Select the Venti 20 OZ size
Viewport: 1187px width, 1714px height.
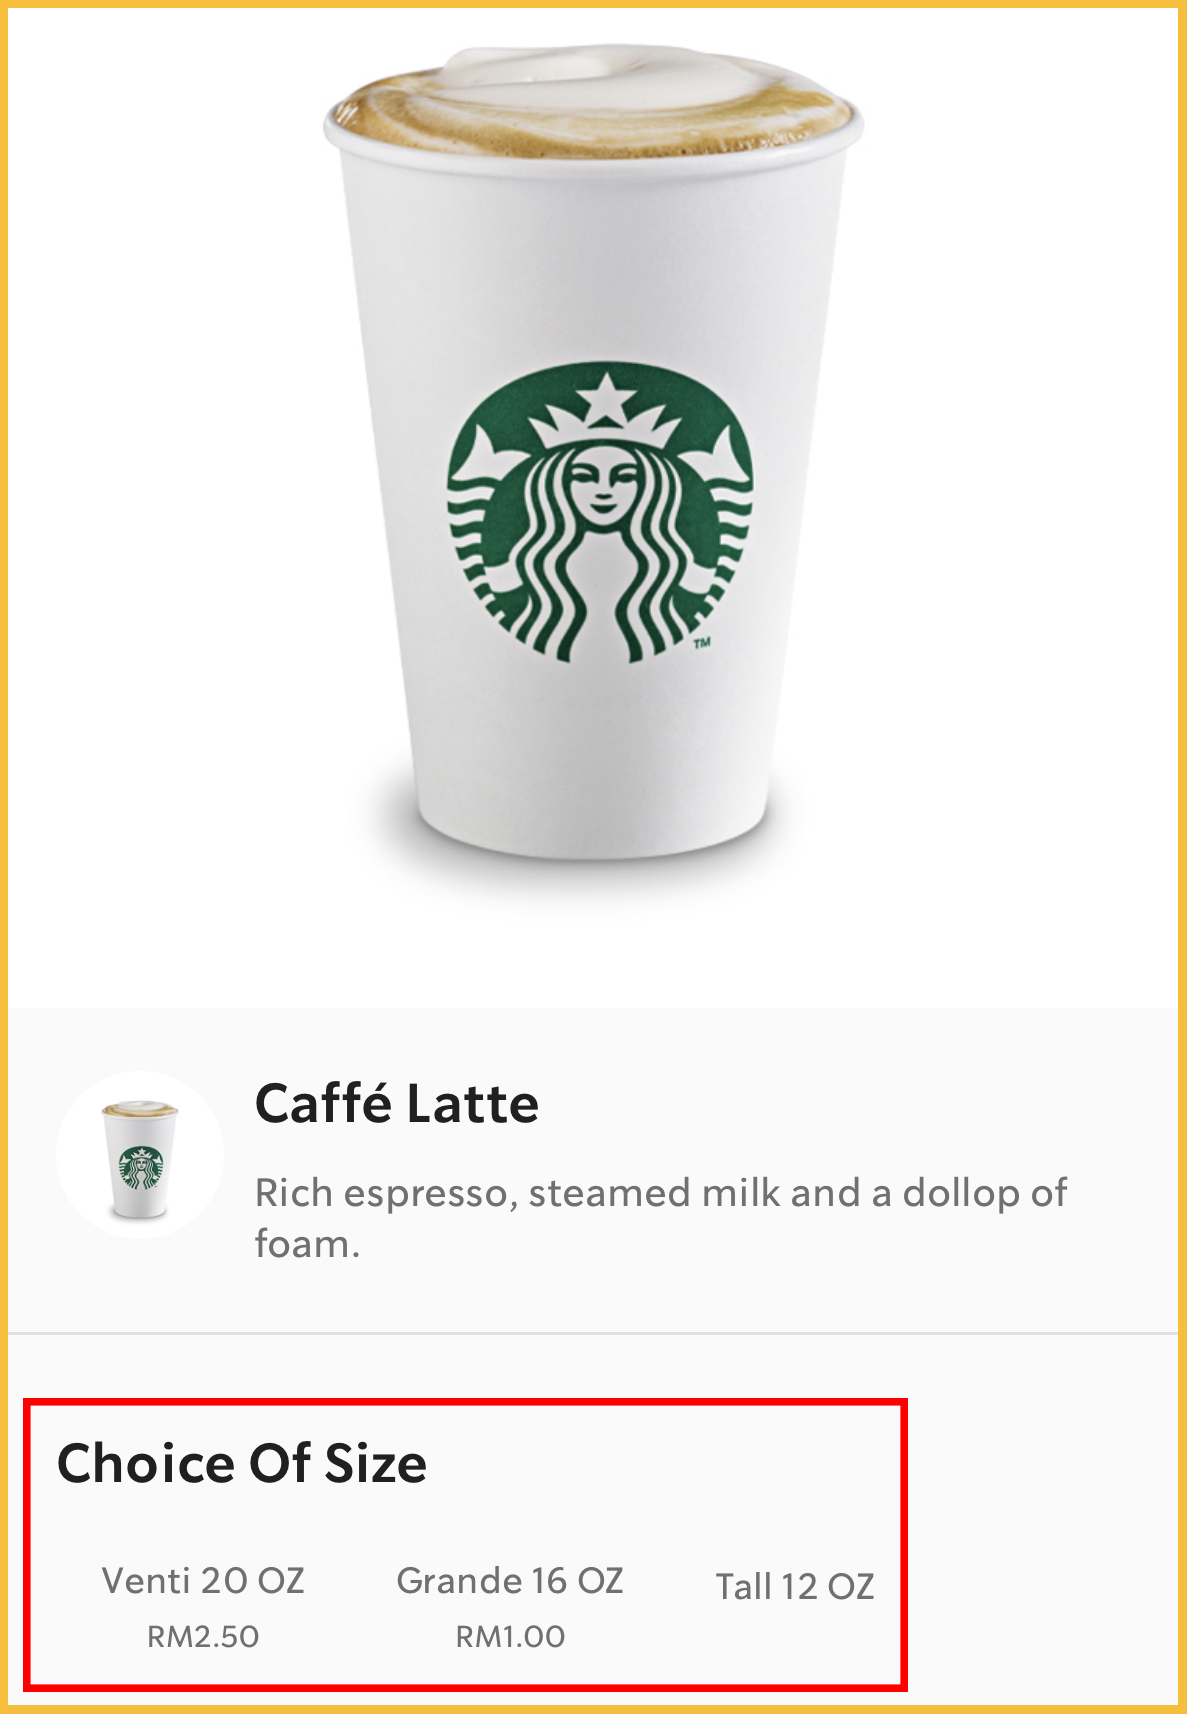tap(203, 1581)
